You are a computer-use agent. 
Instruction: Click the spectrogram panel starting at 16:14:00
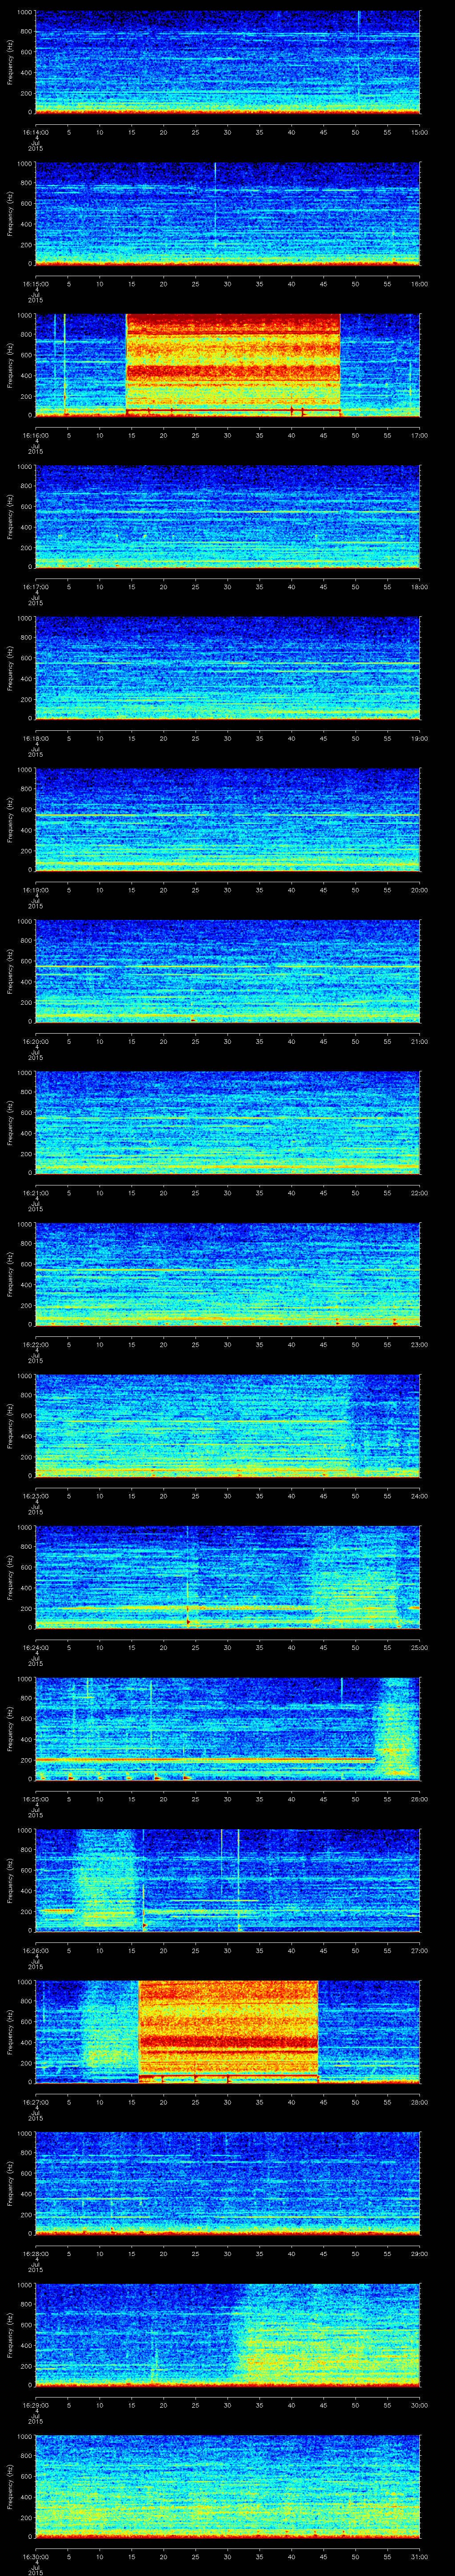click(227, 62)
